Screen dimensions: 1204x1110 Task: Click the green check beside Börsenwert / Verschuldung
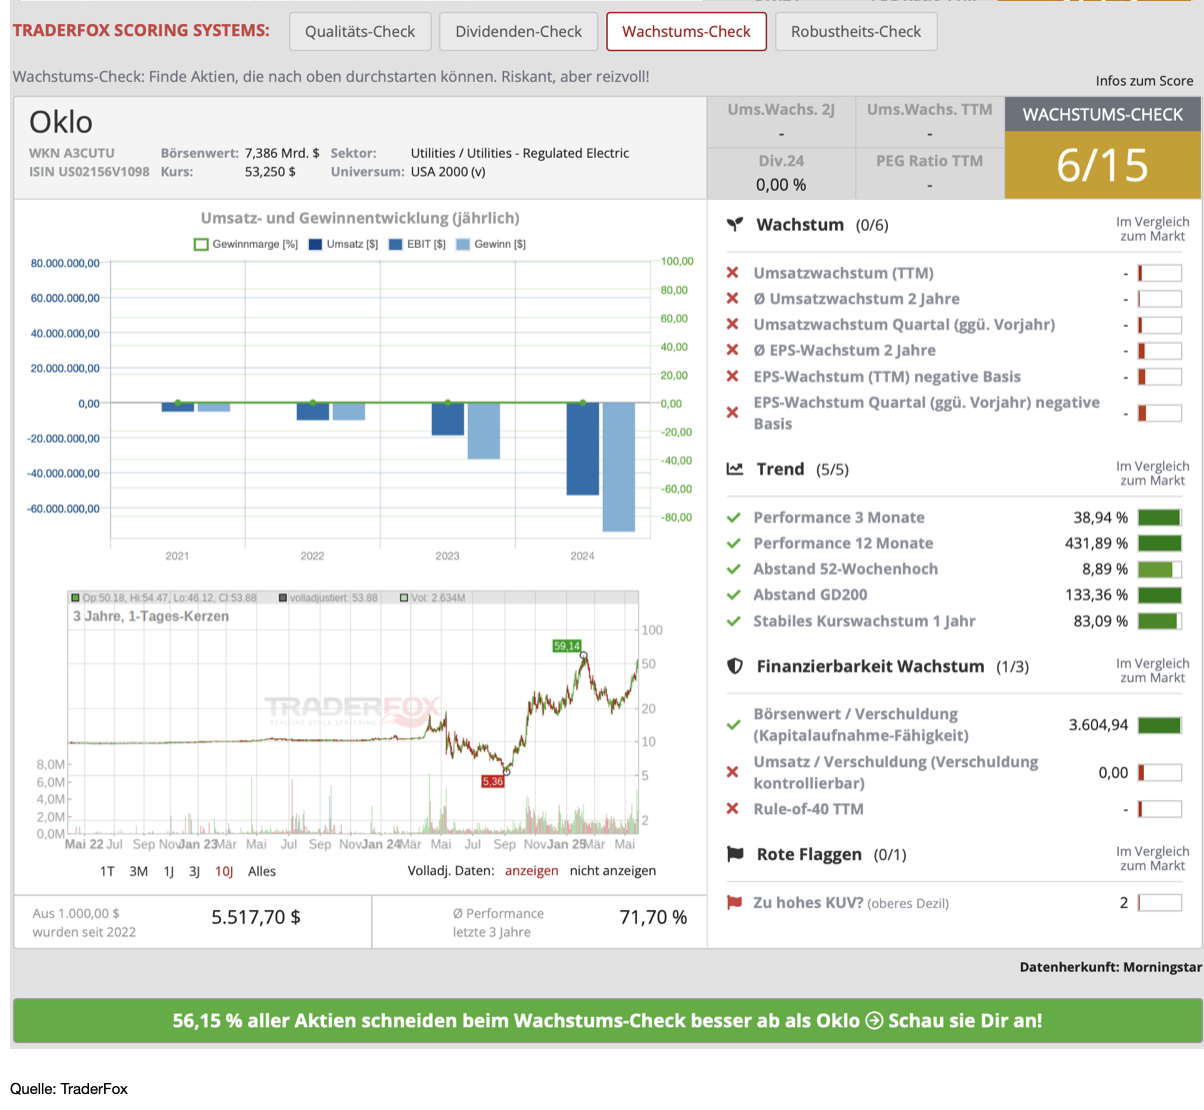734,725
